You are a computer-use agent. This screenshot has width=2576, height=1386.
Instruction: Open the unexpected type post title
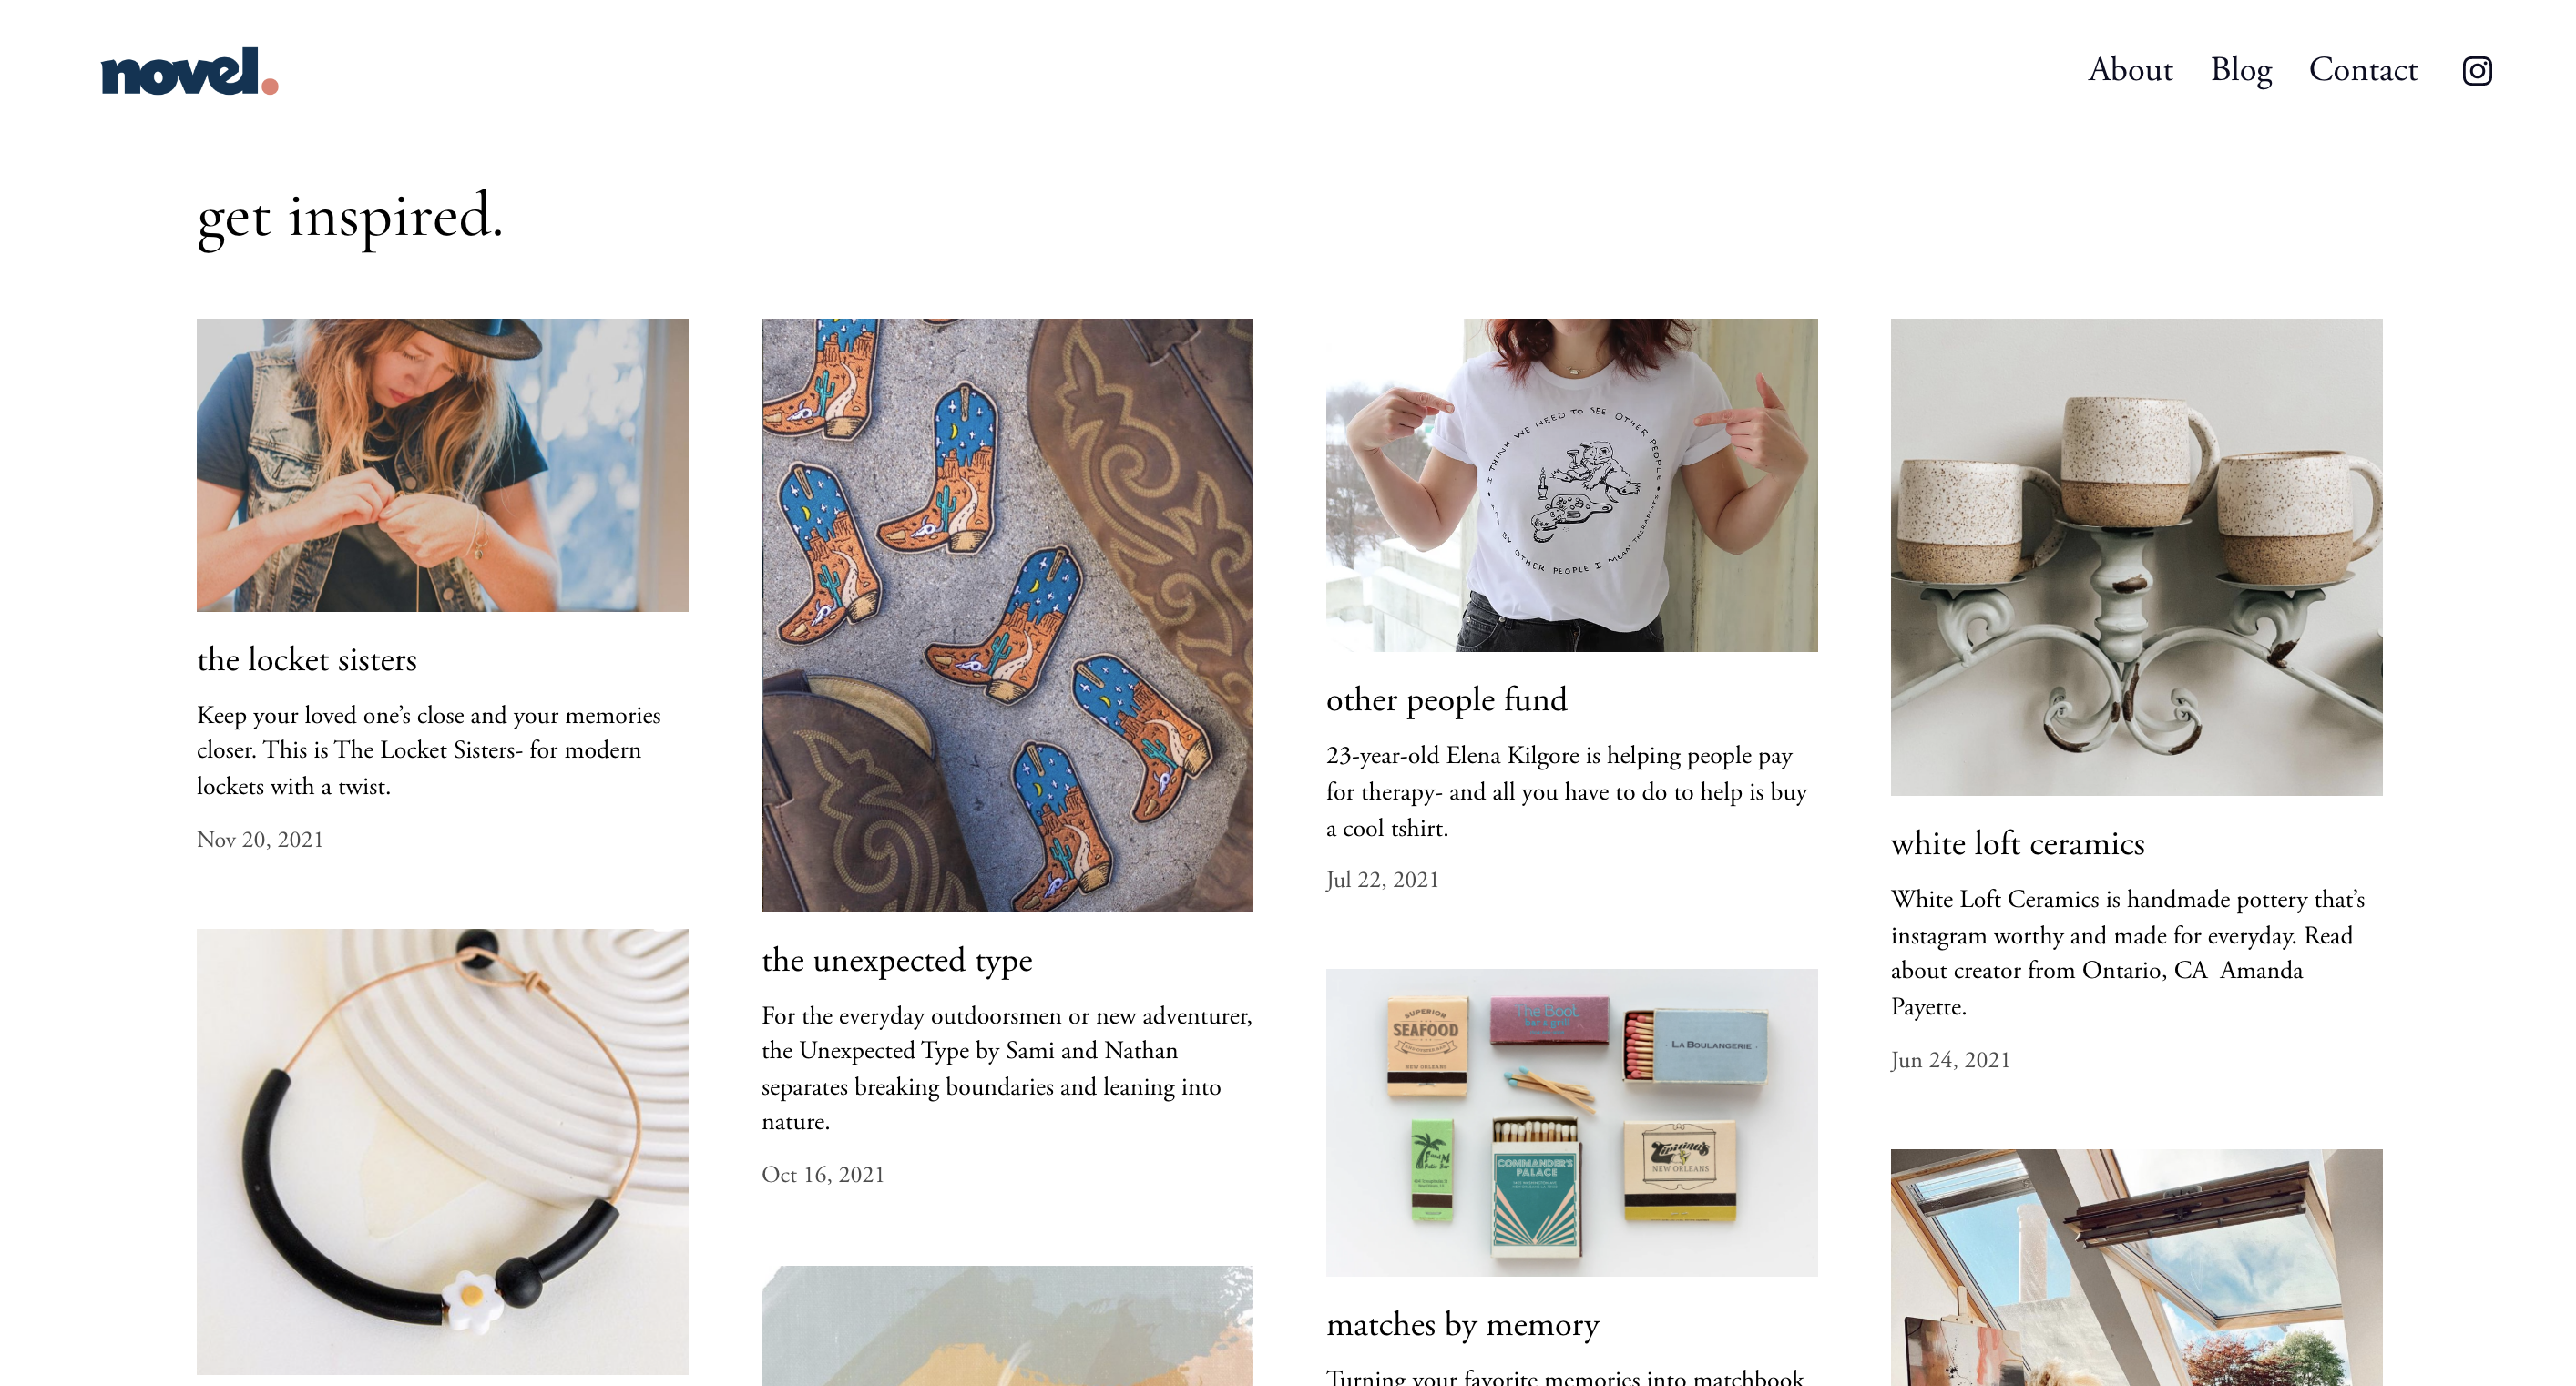(897, 960)
